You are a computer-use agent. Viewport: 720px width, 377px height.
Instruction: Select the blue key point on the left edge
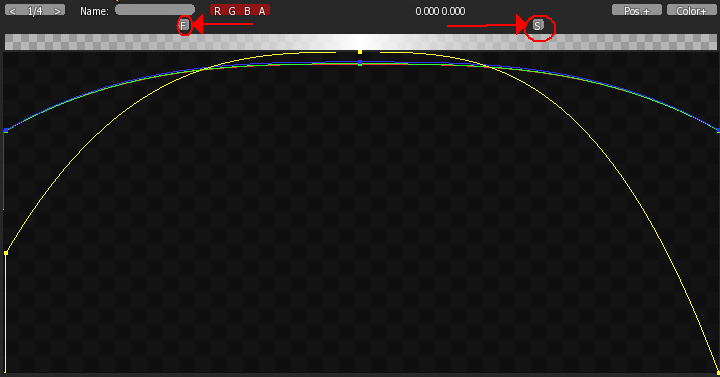(6, 131)
